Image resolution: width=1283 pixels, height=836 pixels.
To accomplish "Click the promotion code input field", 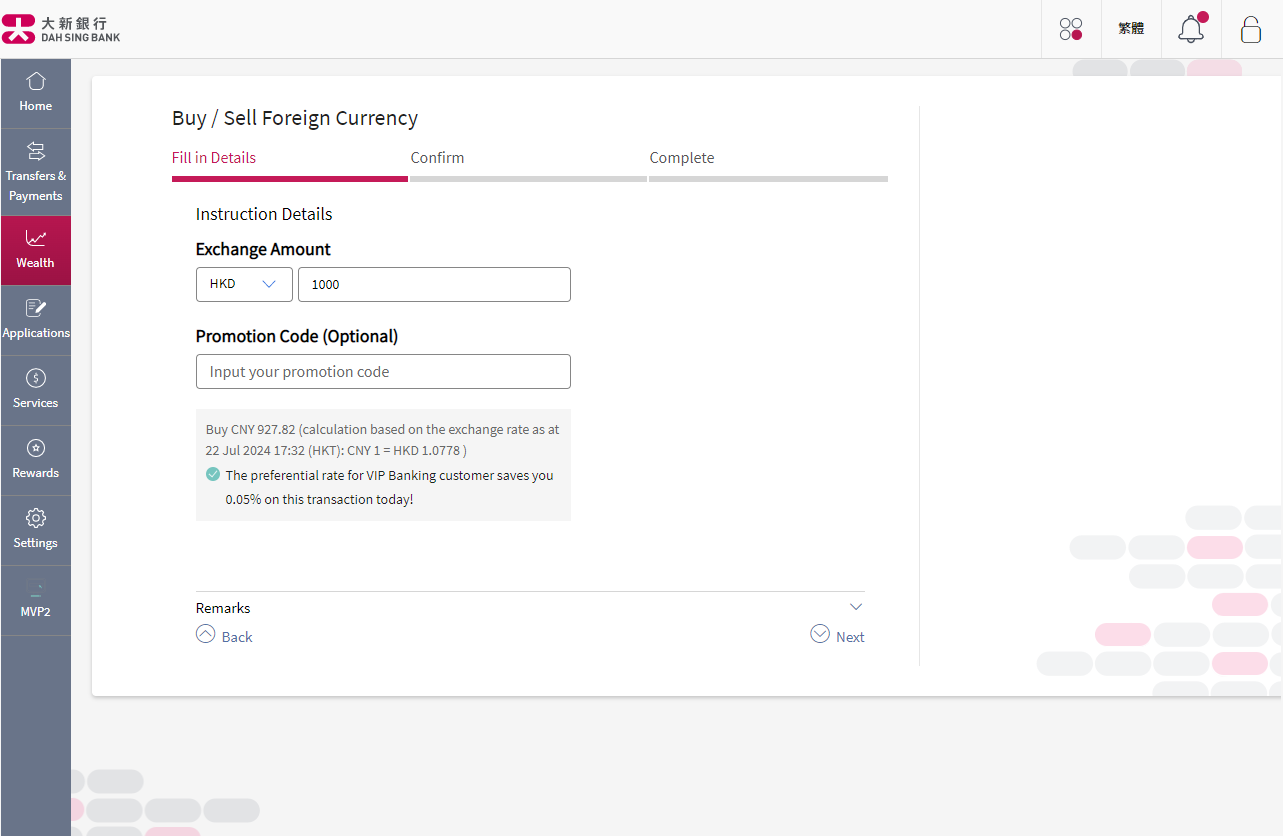I will (x=383, y=371).
